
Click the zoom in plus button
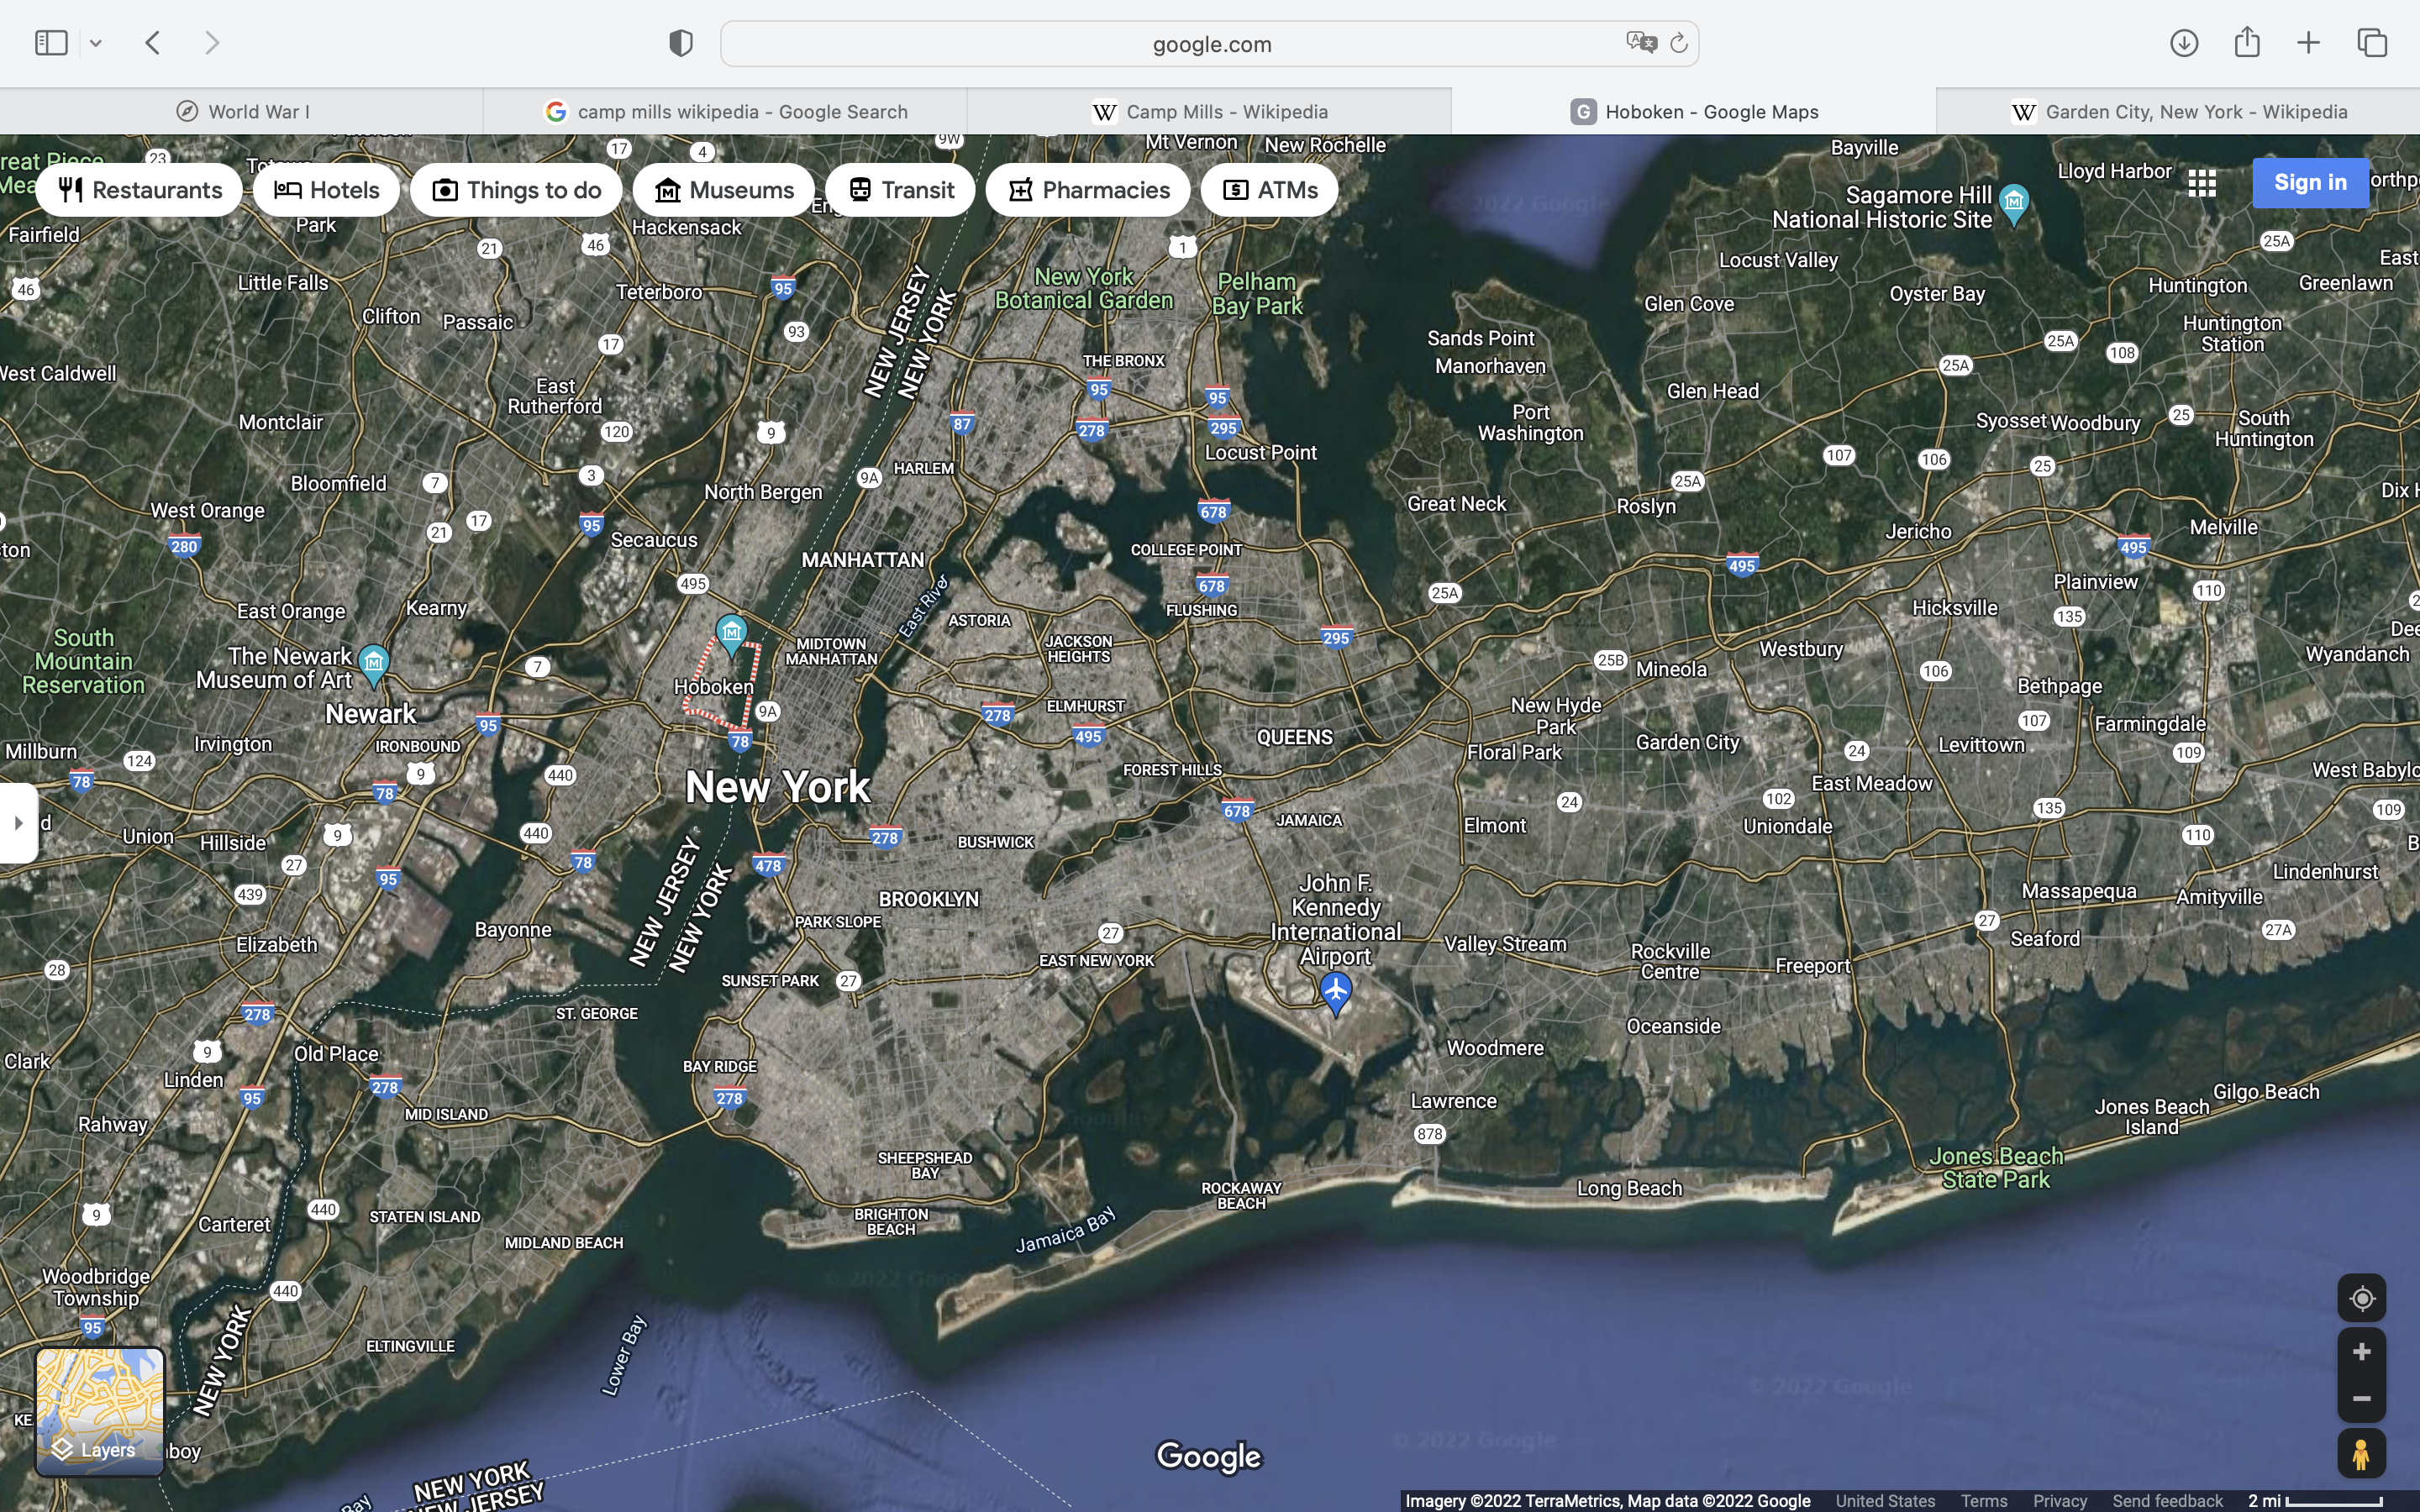(x=2361, y=1352)
